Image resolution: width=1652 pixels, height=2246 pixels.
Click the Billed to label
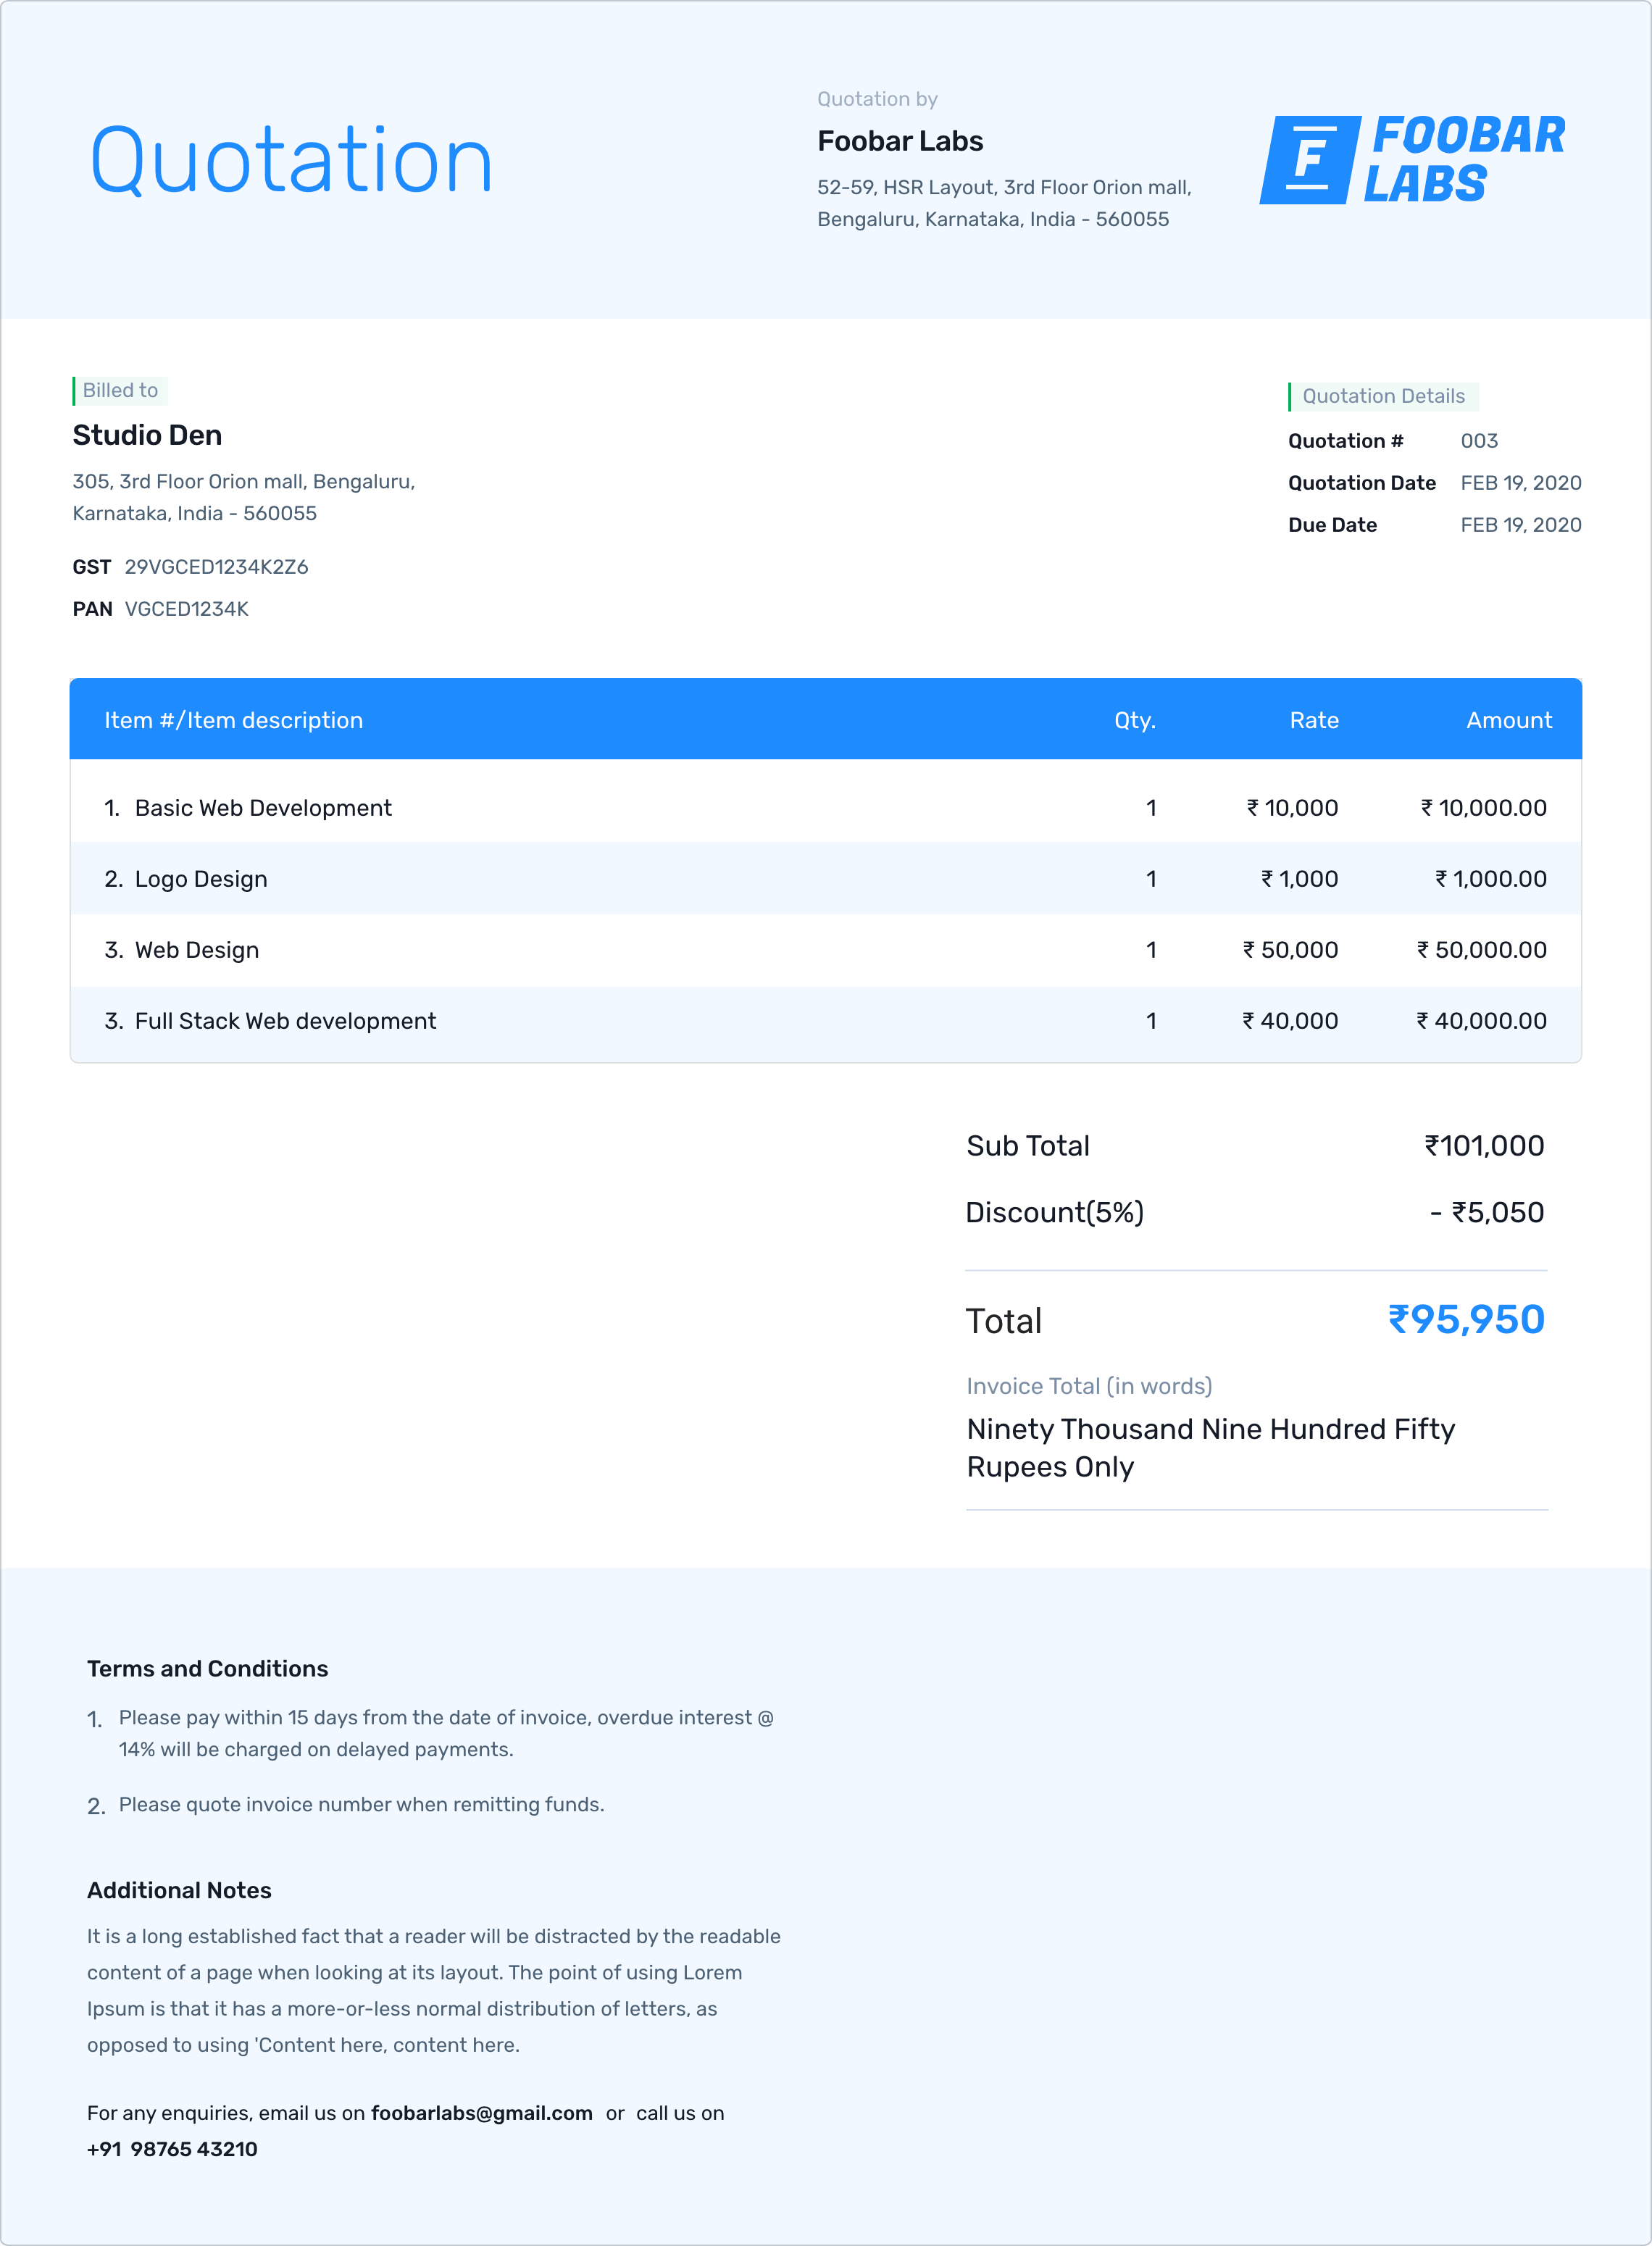click(x=120, y=390)
